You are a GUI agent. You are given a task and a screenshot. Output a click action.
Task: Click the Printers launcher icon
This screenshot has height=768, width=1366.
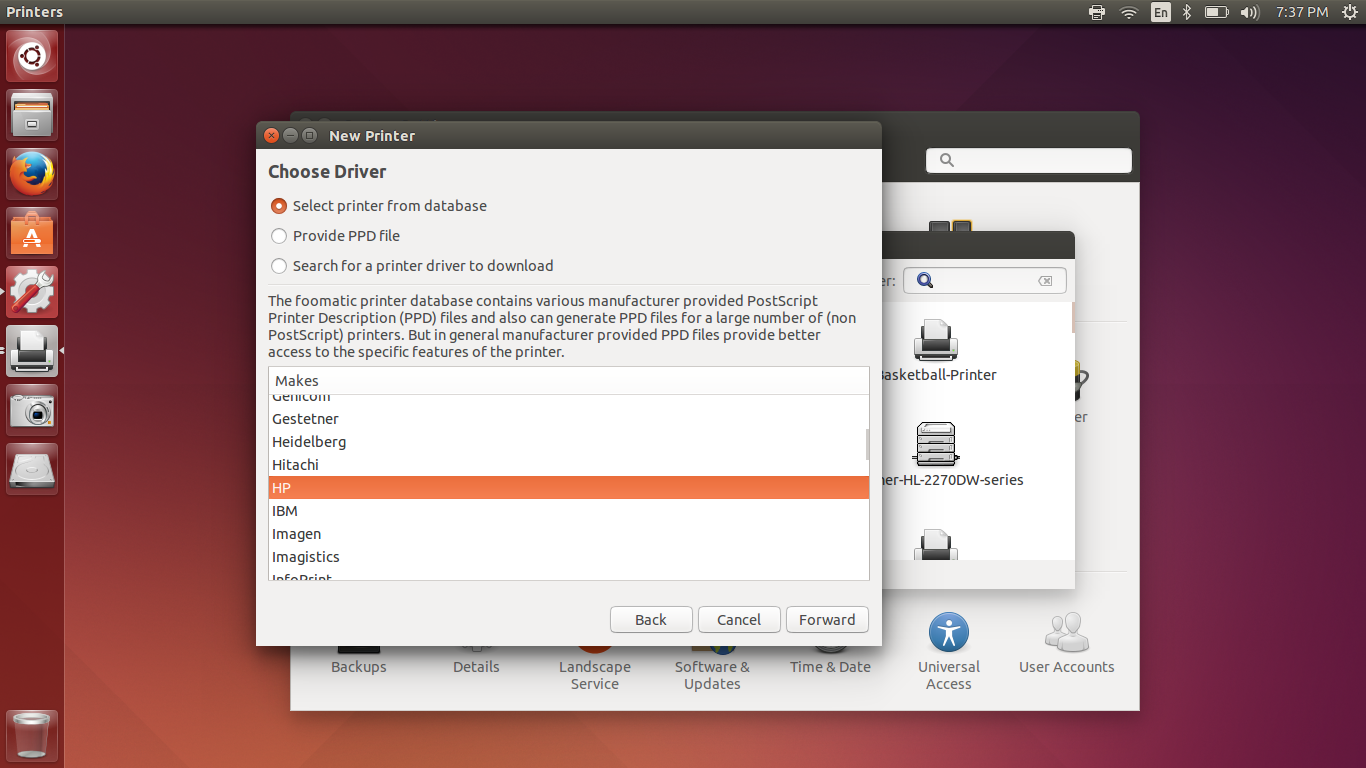click(32, 351)
